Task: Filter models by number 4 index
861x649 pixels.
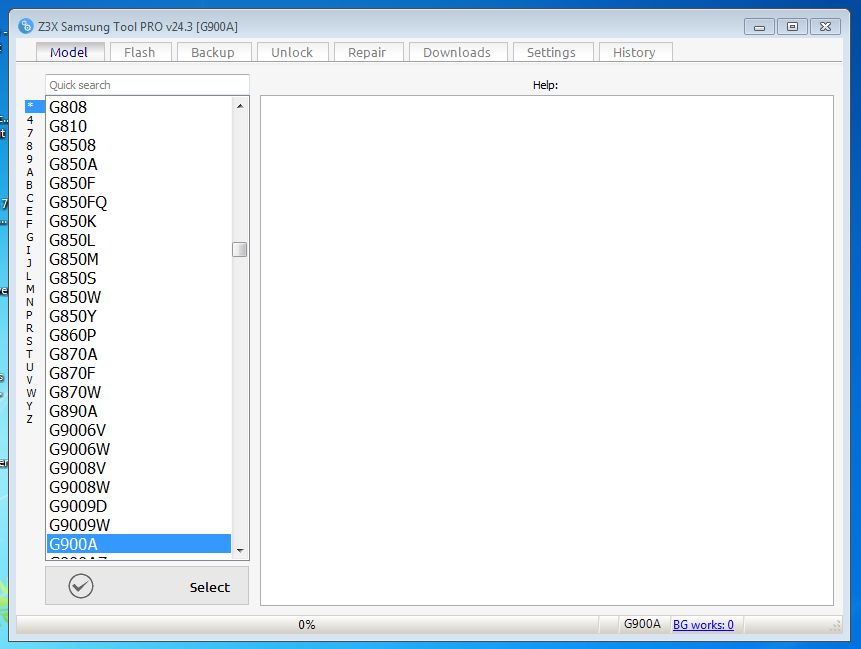Action: pyautogui.click(x=30, y=120)
